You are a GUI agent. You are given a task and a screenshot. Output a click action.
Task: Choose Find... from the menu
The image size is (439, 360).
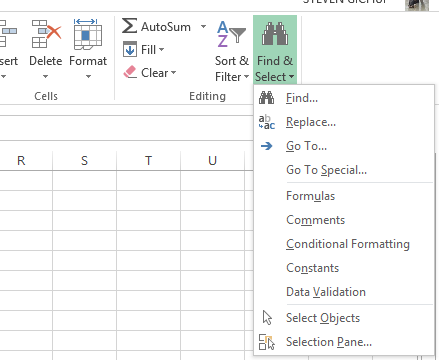point(344,98)
